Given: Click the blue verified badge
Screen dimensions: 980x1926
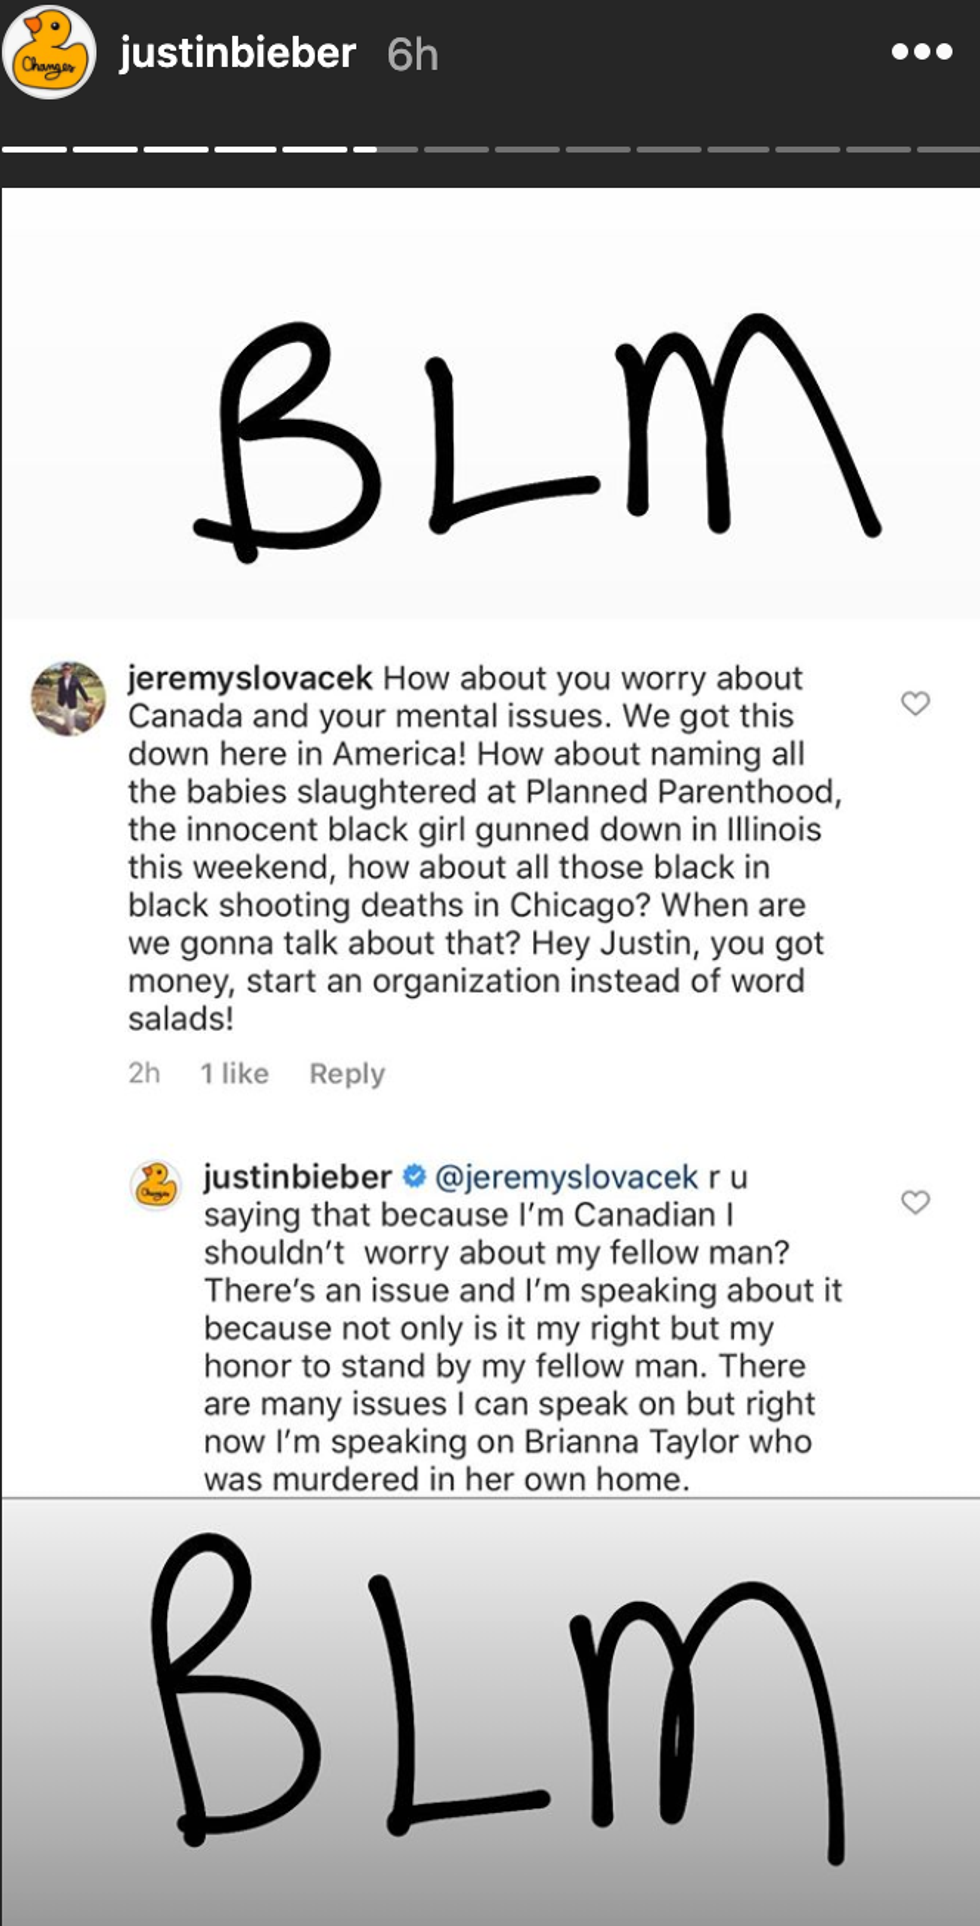Looking at the screenshot, I should [414, 1177].
